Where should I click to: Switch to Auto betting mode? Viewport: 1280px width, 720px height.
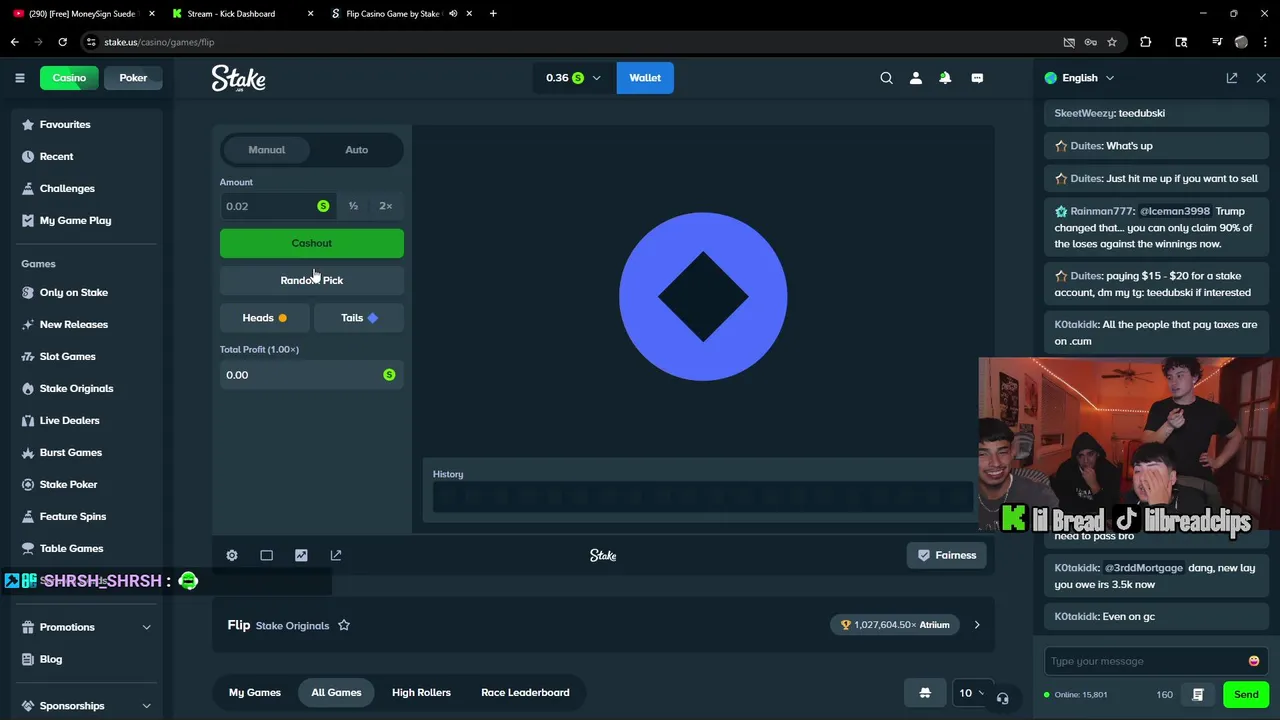(356, 150)
